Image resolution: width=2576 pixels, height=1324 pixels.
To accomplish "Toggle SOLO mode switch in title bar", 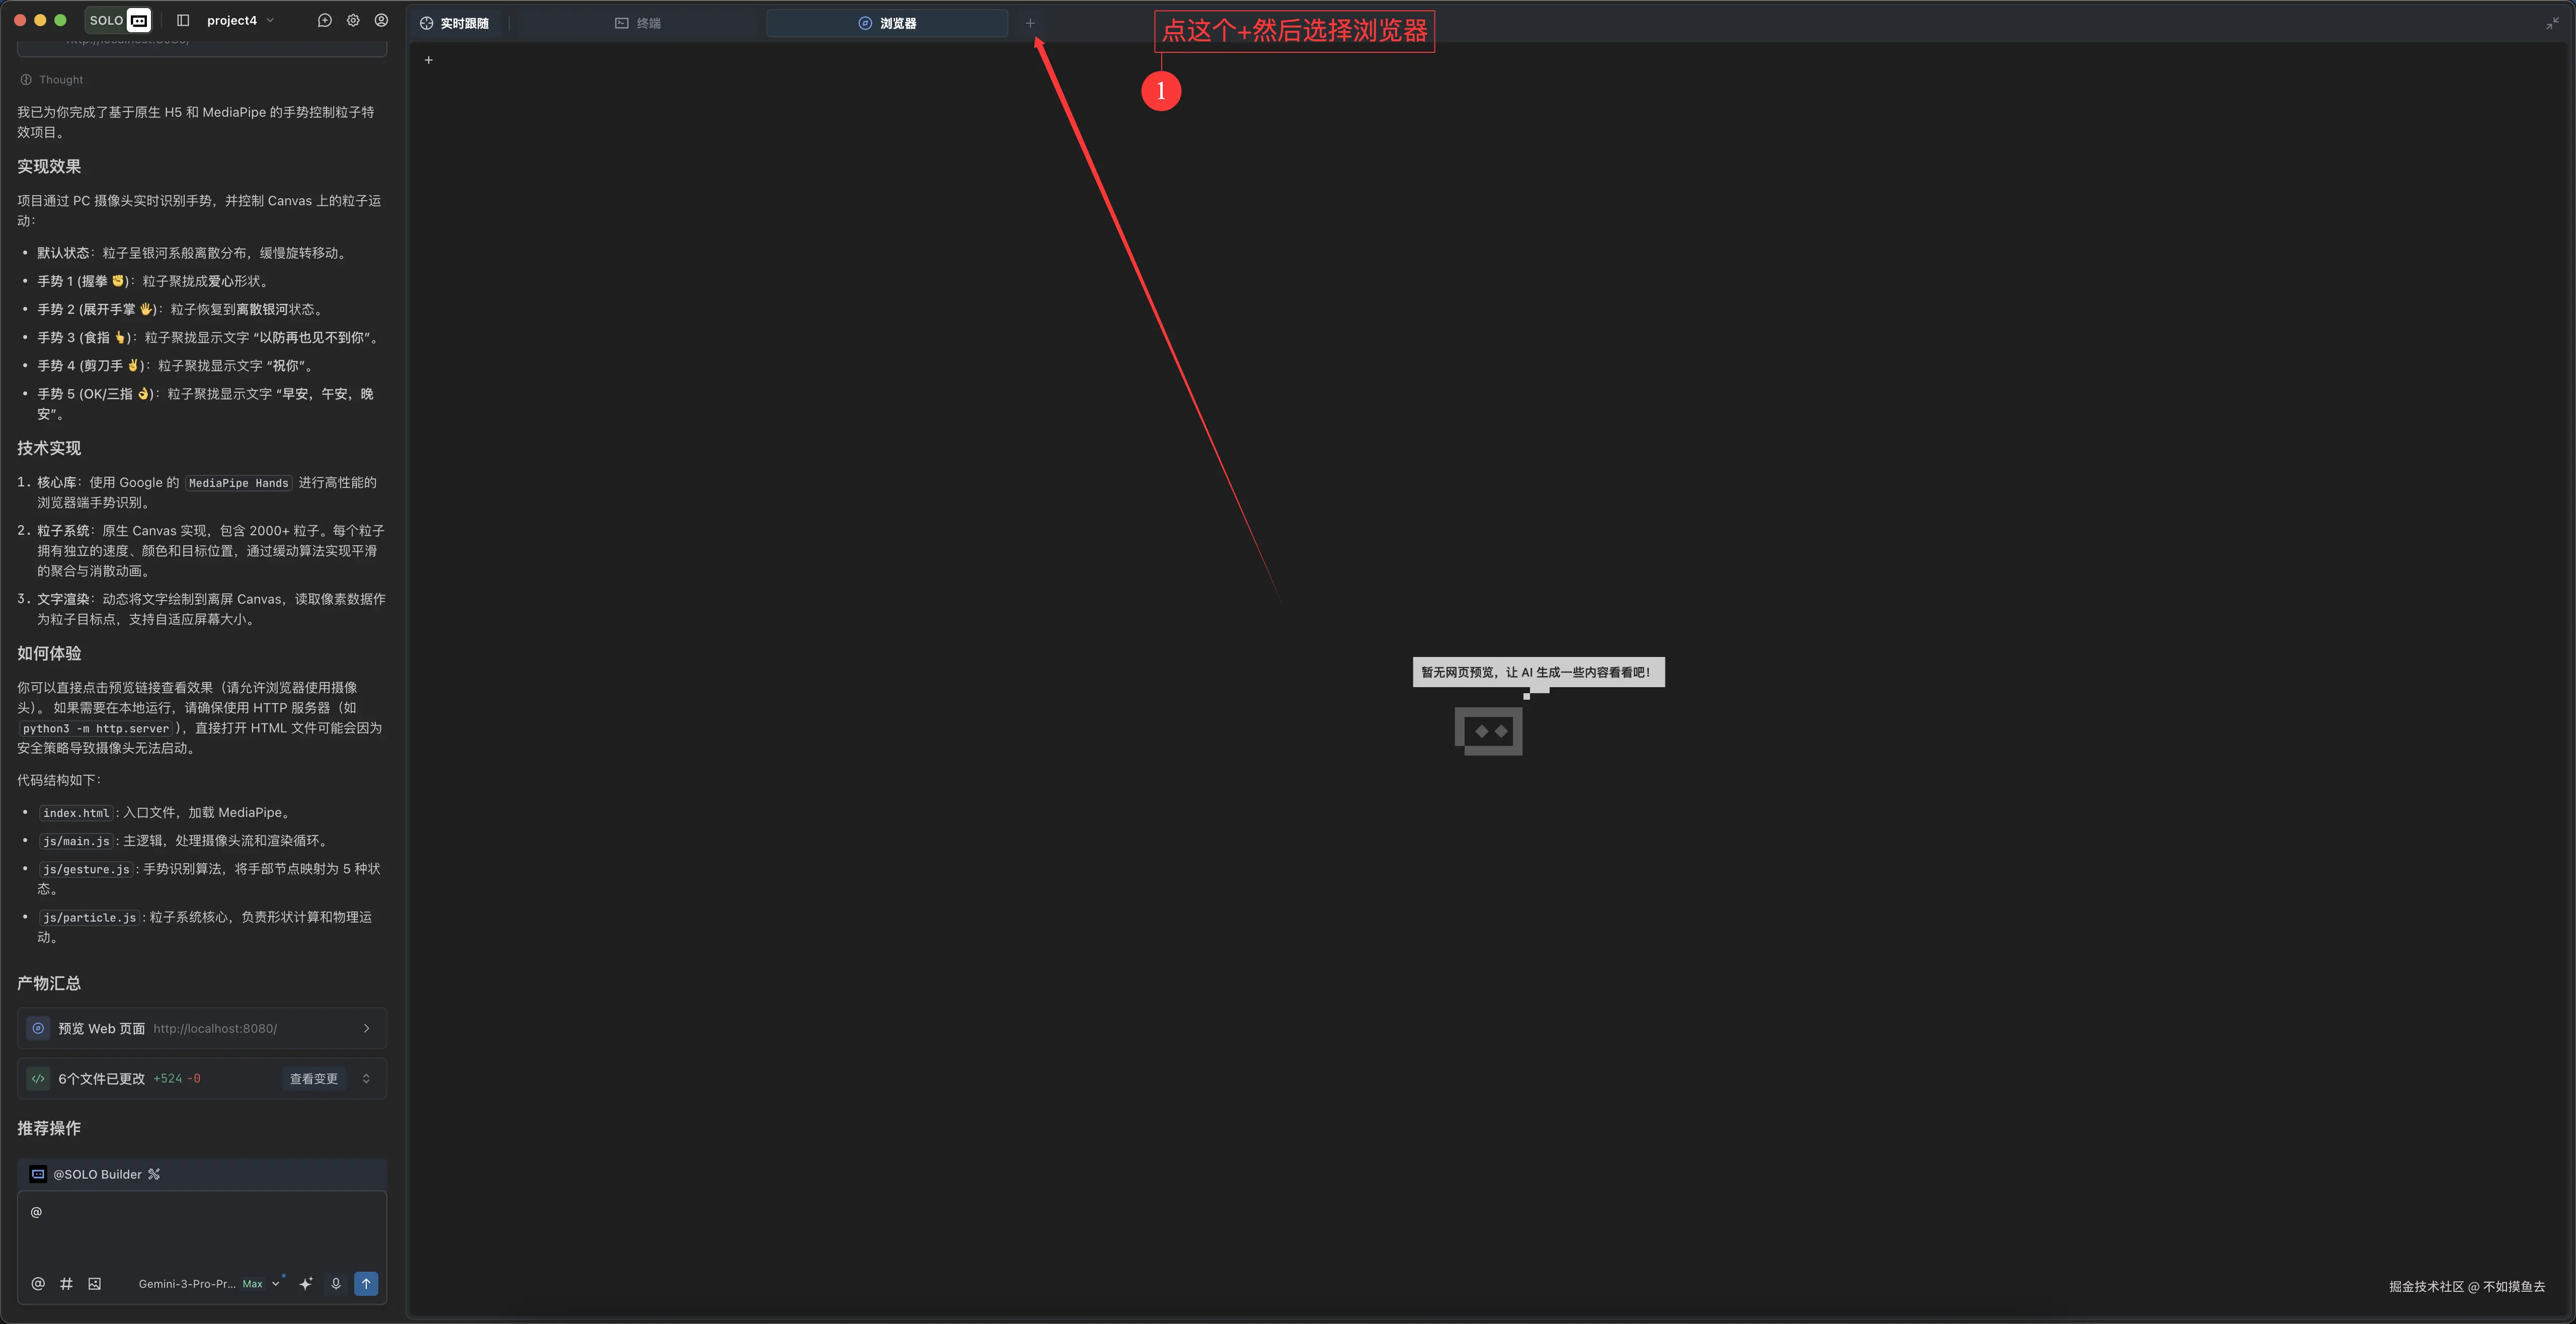I will click(x=118, y=20).
